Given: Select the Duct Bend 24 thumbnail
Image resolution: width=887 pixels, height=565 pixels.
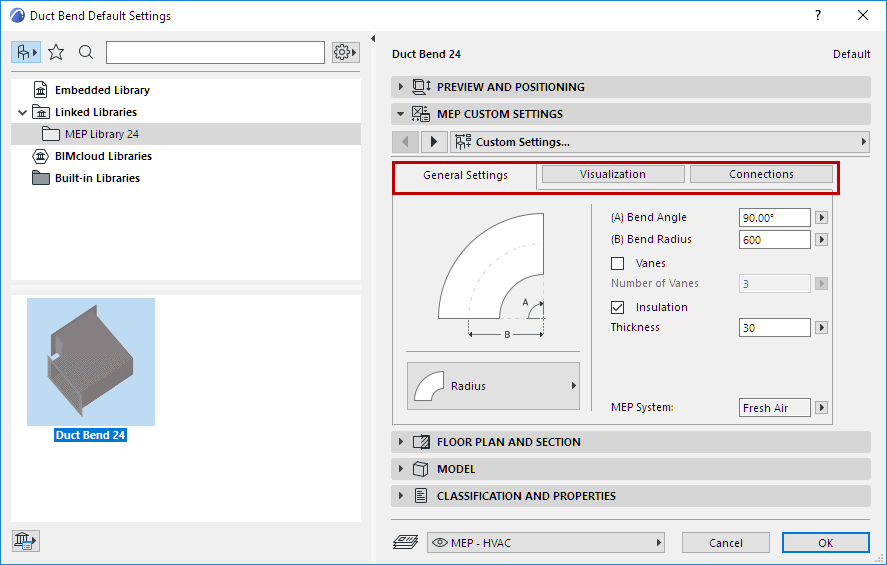Looking at the screenshot, I should click(91, 362).
